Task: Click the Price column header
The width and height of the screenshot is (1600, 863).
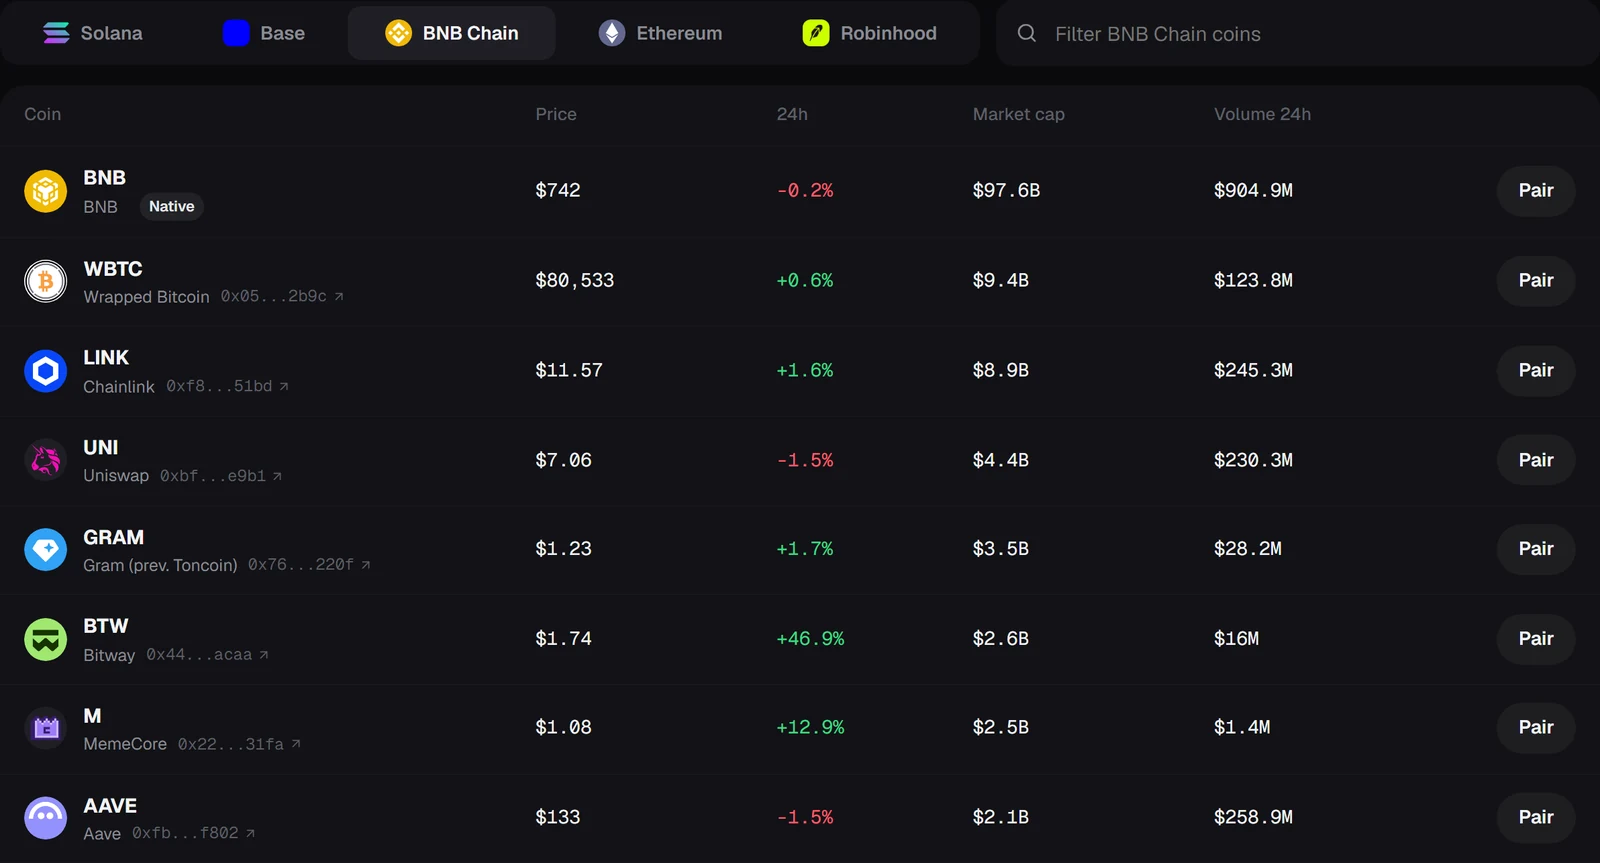Action: coord(556,114)
